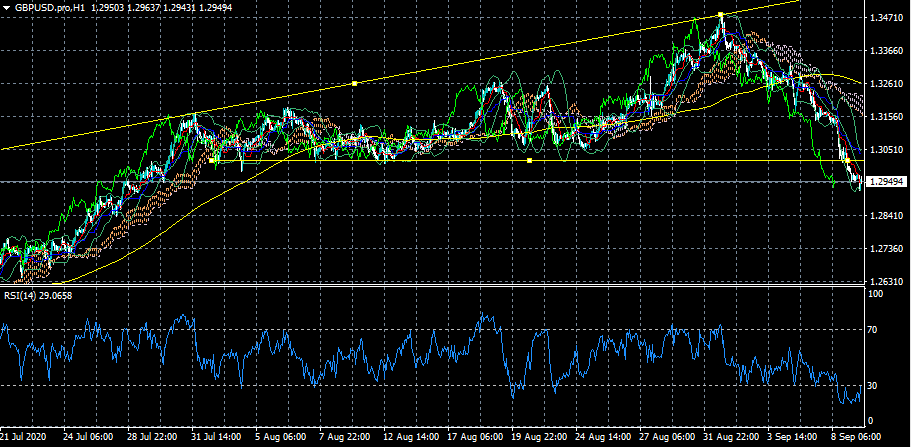Click the highlighted current price label 1.29494
Screen dimensions: 912x447
pos(887,182)
